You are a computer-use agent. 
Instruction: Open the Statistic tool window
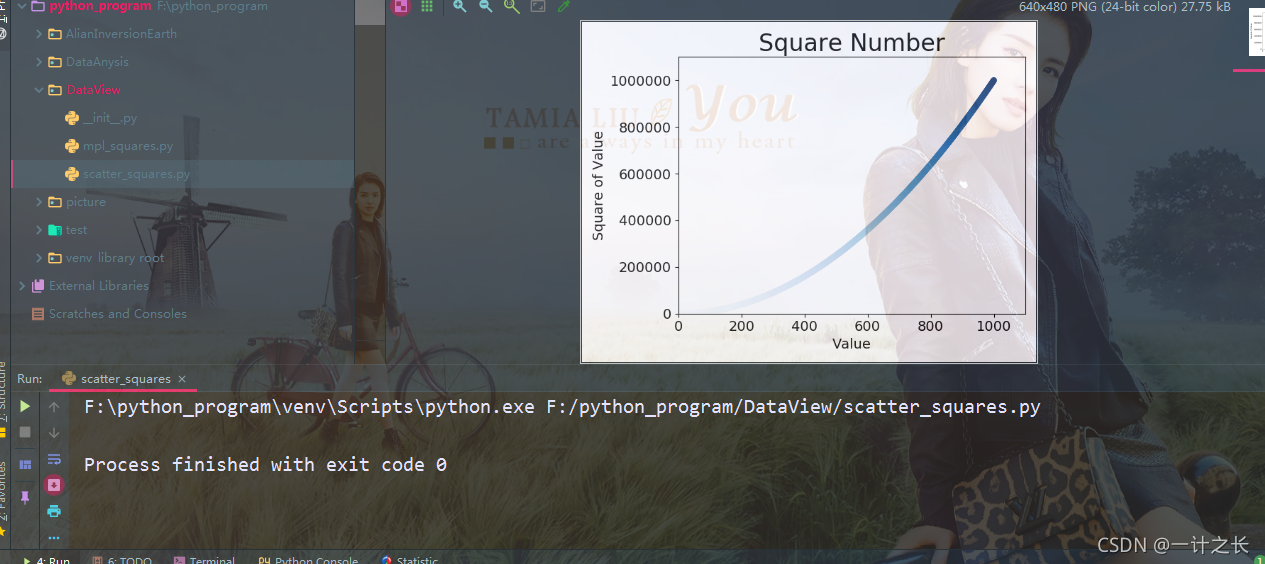point(410,558)
